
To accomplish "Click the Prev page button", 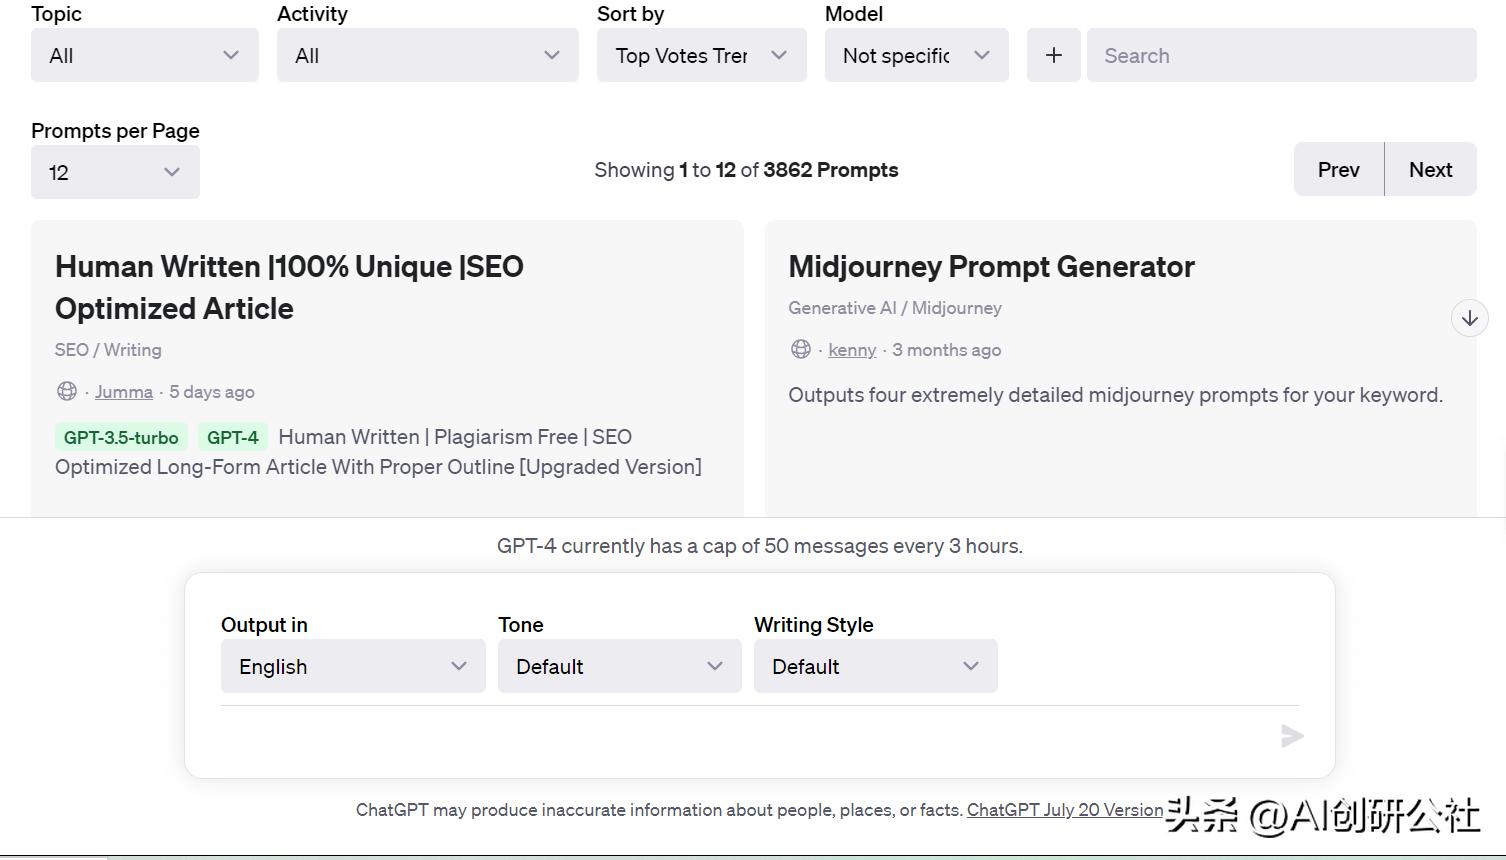I will pos(1338,170).
